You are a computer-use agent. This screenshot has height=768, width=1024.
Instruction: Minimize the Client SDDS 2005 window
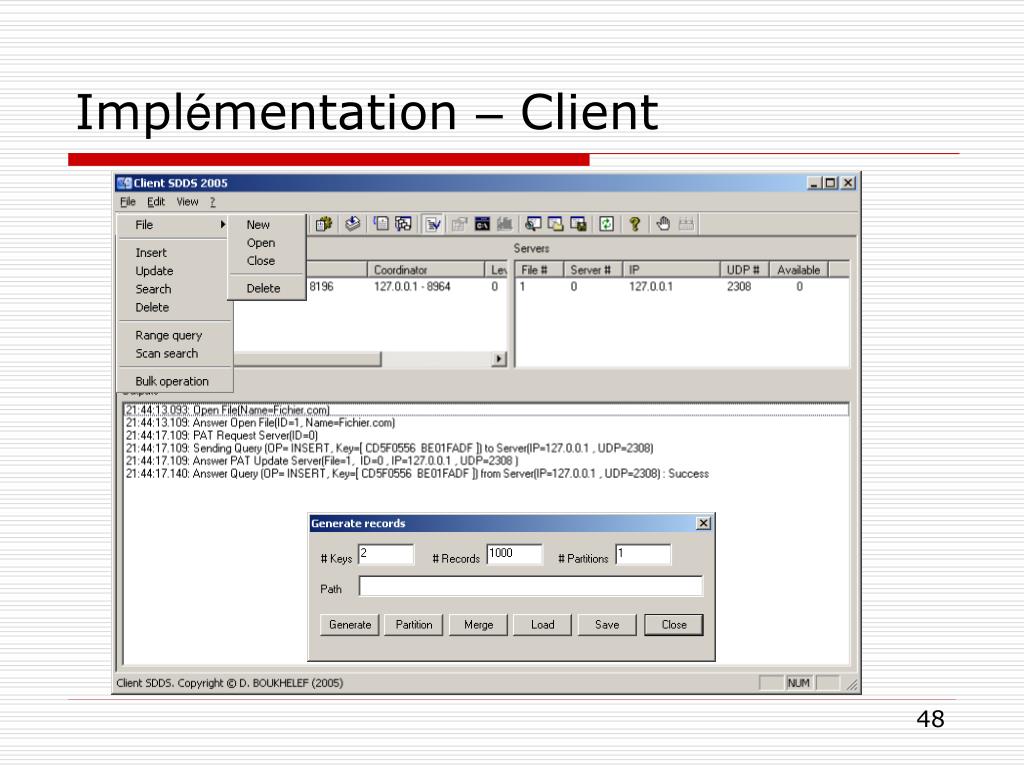pyautogui.click(x=814, y=183)
